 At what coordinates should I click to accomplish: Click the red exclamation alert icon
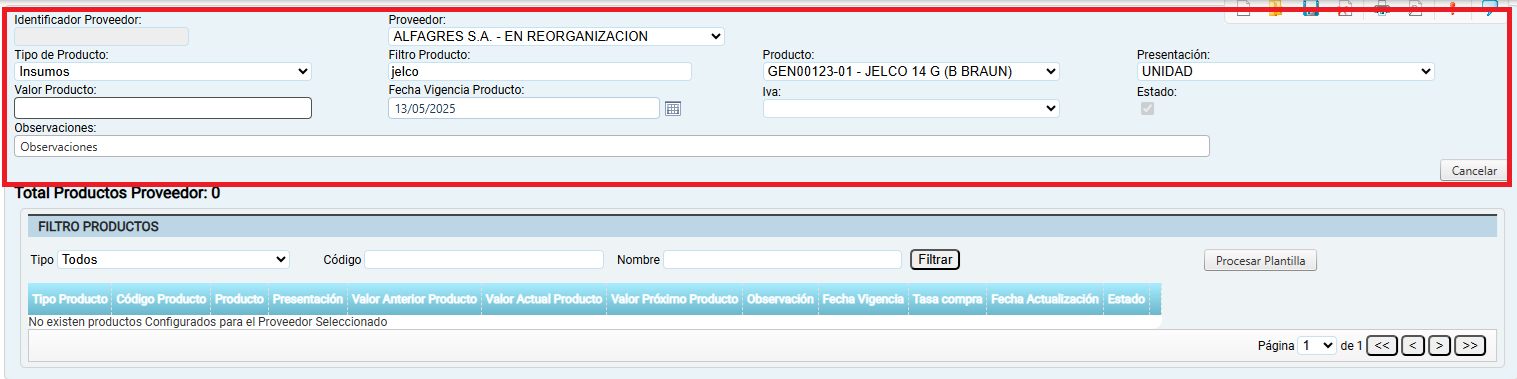tap(1452, 10)
